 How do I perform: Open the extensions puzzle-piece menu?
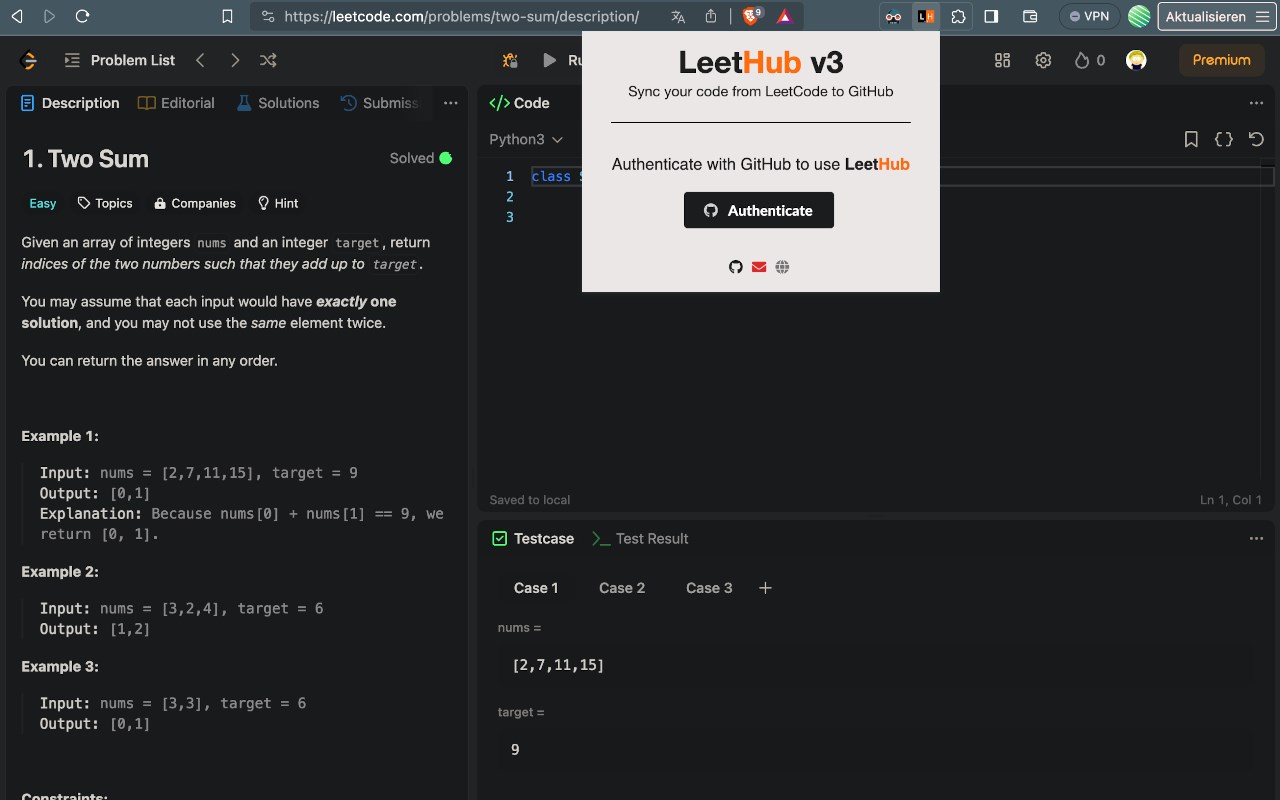point(958,16)
